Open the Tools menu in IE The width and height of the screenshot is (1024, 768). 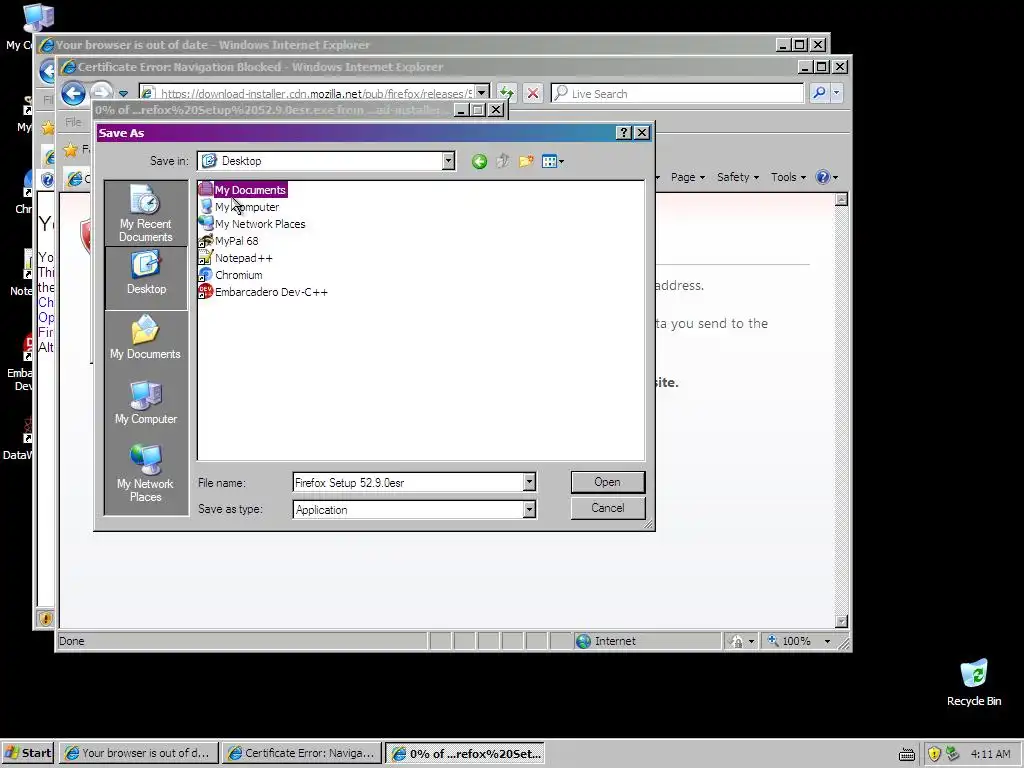[x=788, y=177]
